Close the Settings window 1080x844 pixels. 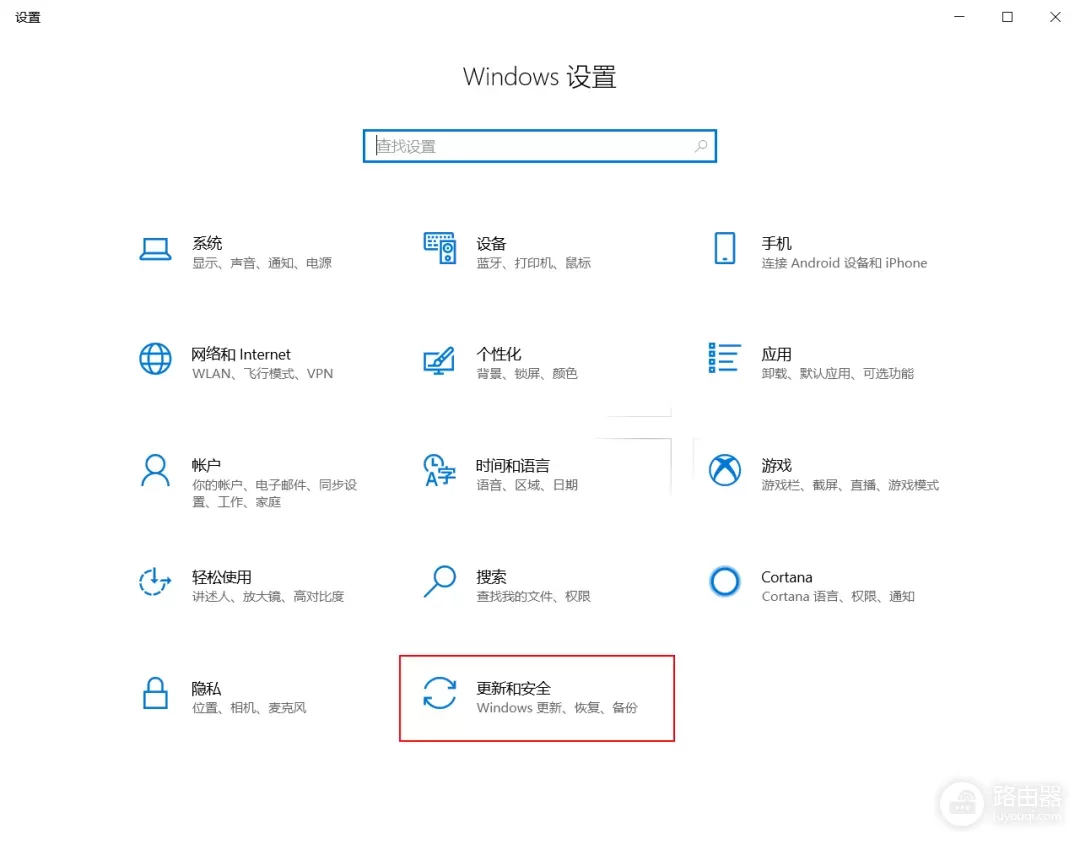click(1055, 17)
